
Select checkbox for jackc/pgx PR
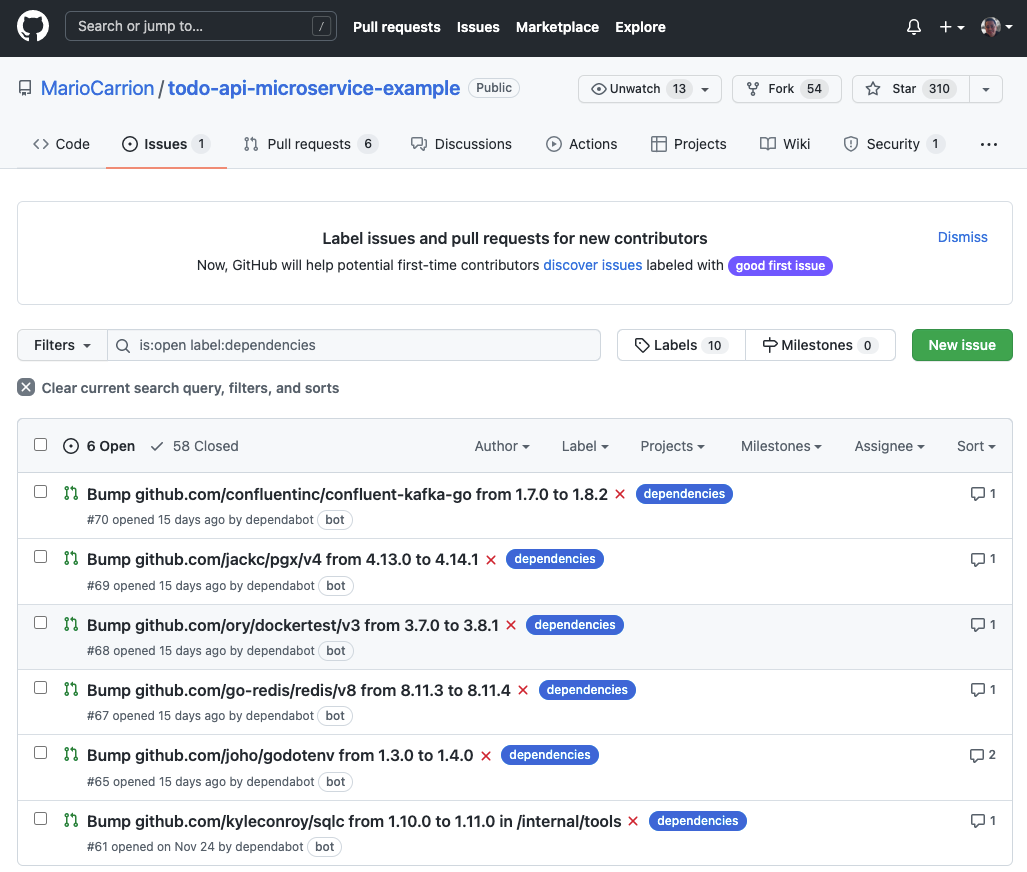41,557
